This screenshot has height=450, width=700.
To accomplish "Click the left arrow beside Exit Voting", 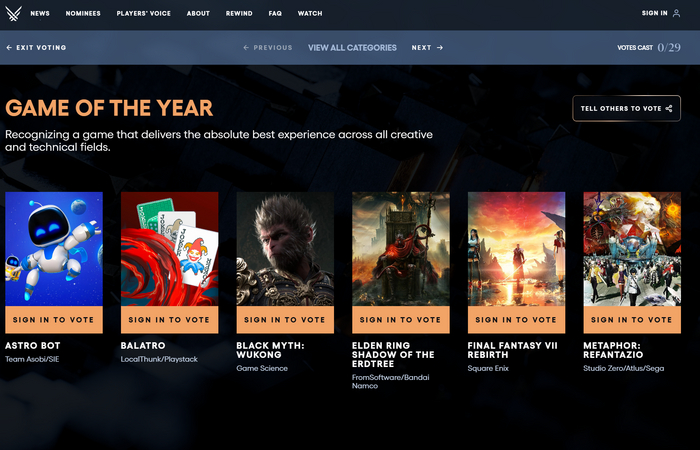I will pyautogui.click(x=9, y=47).
